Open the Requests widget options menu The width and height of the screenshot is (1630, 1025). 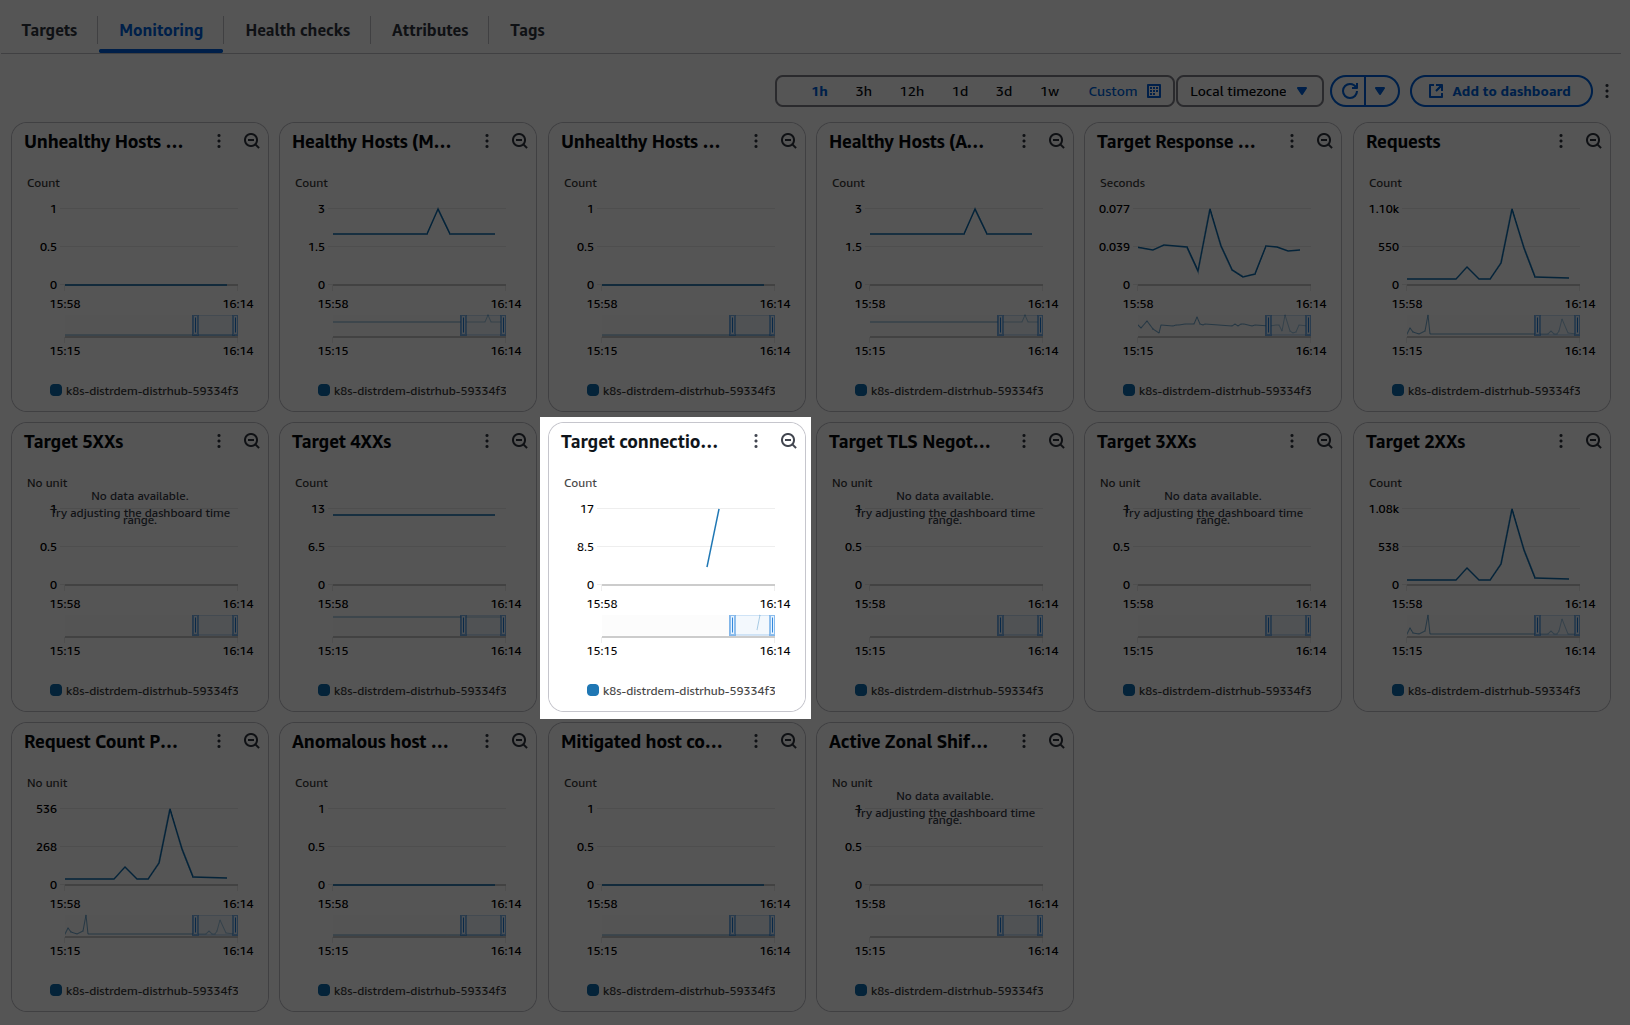click(1560, 141)
